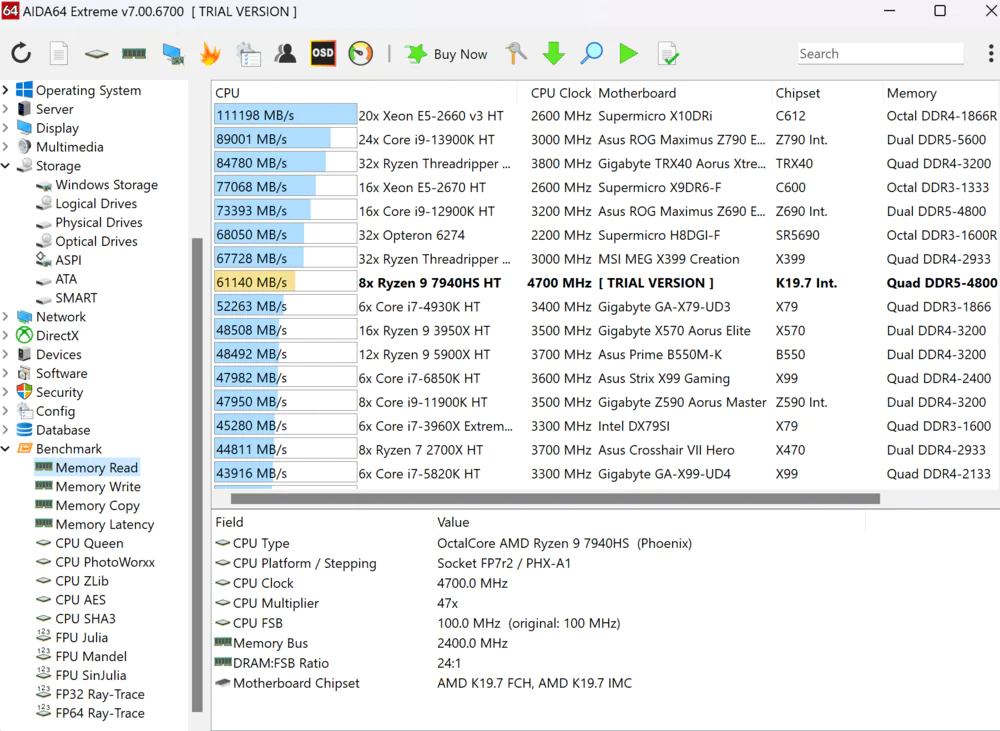Expand the Multimedia tree node
This screenshot has height=731, width=1000.
coord(6,147)
